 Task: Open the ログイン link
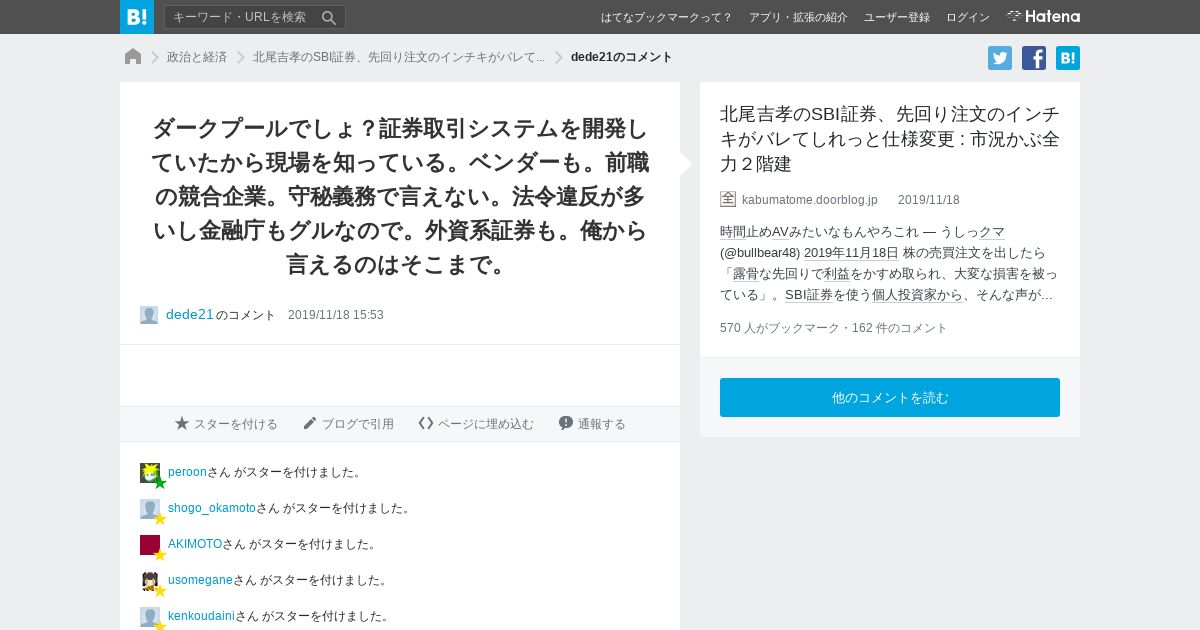click(968, 17)
